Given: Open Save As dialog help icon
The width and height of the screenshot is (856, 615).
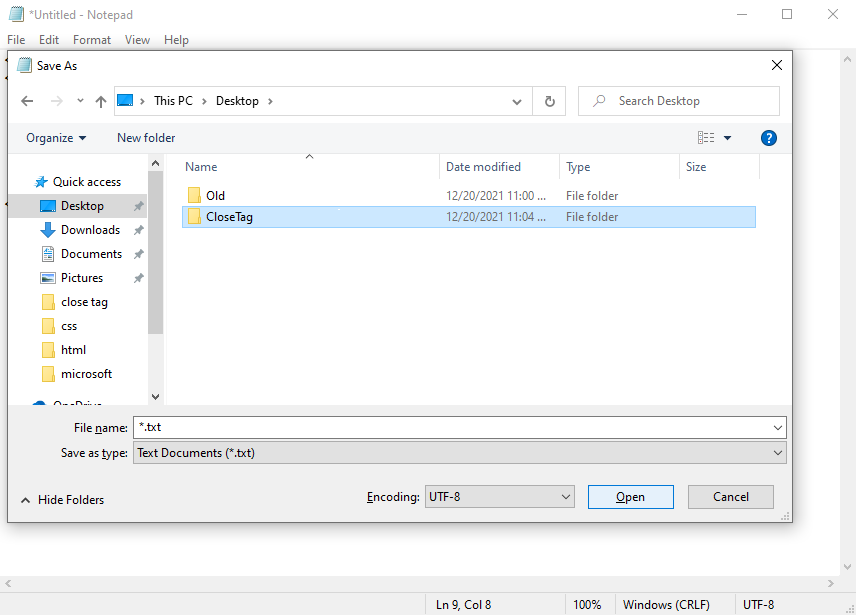Looking at the screenshot, I should pyautogui.click(x=769, y=138).
